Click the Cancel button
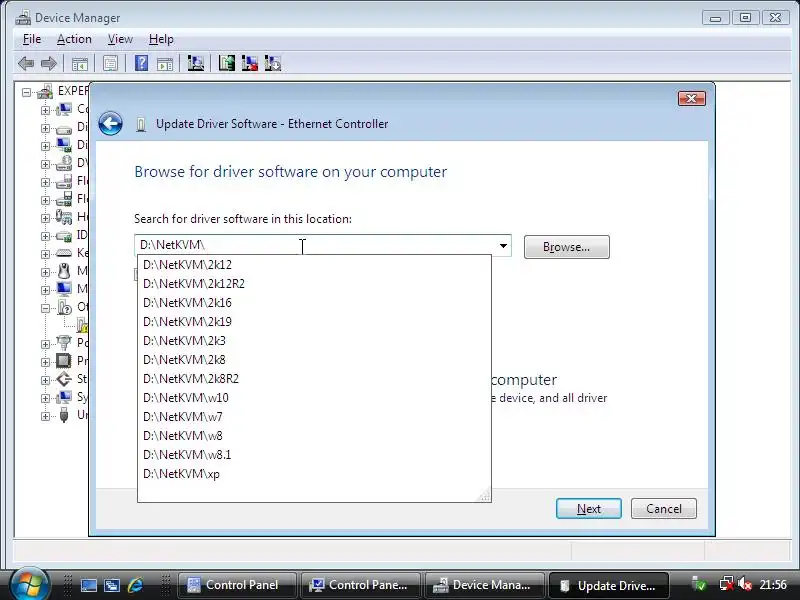This screenshot has height=600, width=800. click(663, 509)
